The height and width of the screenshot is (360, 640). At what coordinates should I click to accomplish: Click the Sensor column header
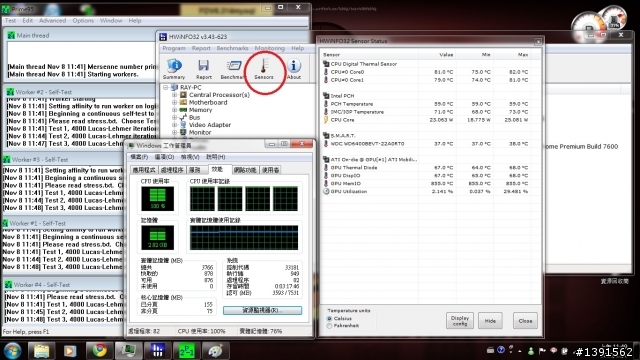click(x=369, y=55)
